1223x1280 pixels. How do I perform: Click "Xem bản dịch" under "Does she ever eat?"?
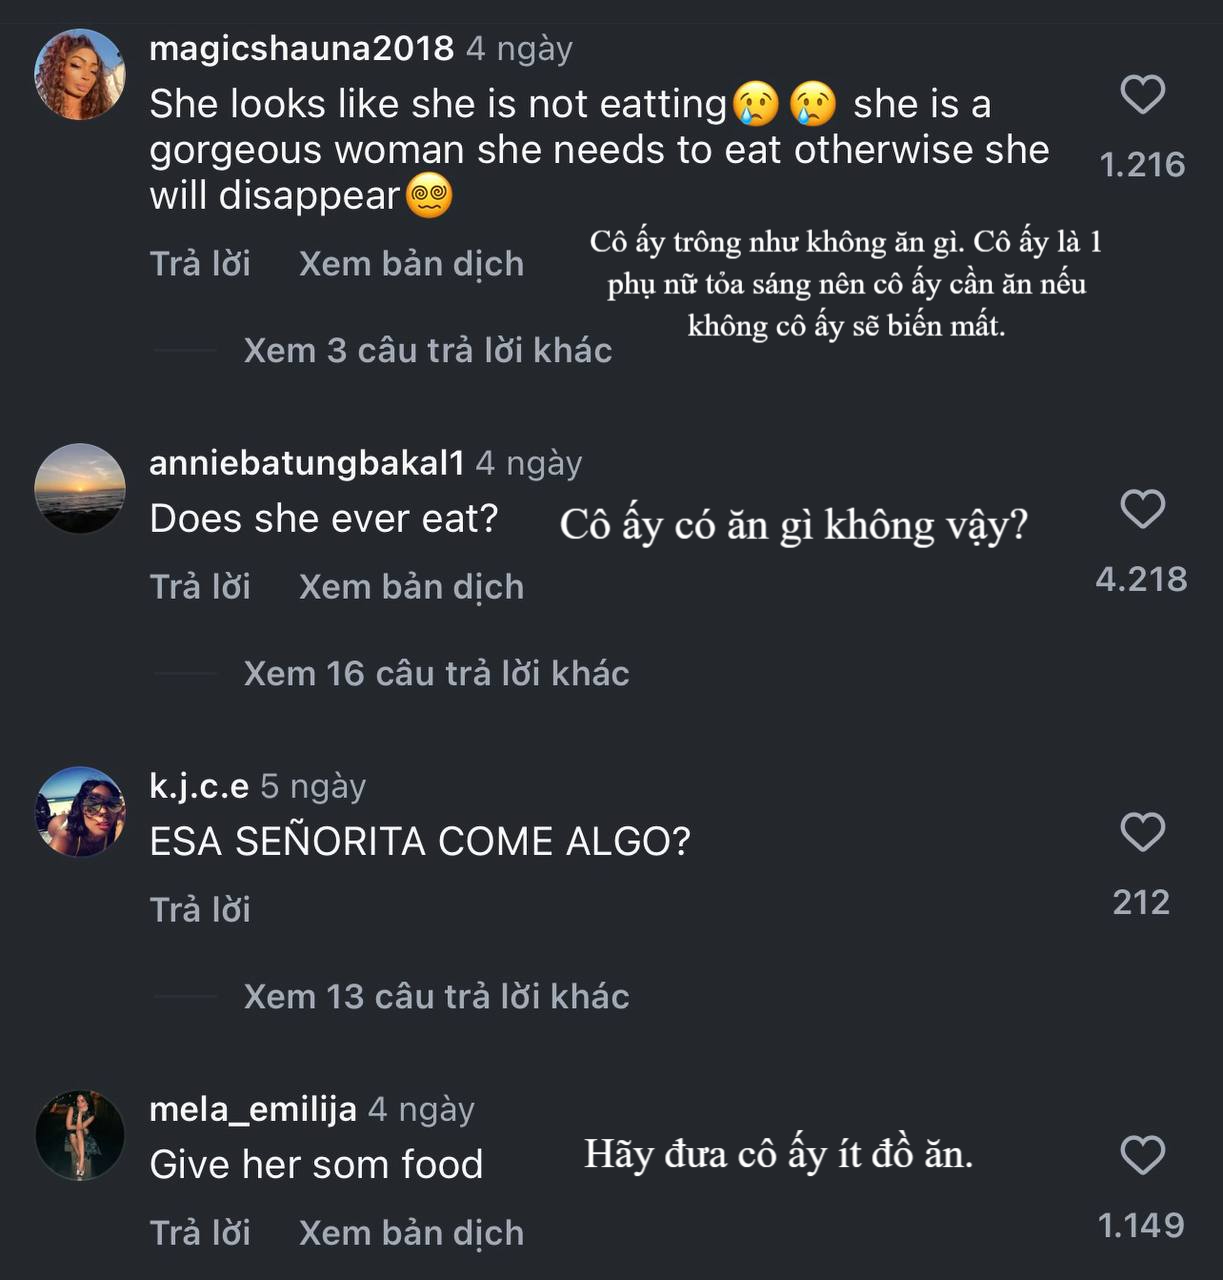click(411, 586)
